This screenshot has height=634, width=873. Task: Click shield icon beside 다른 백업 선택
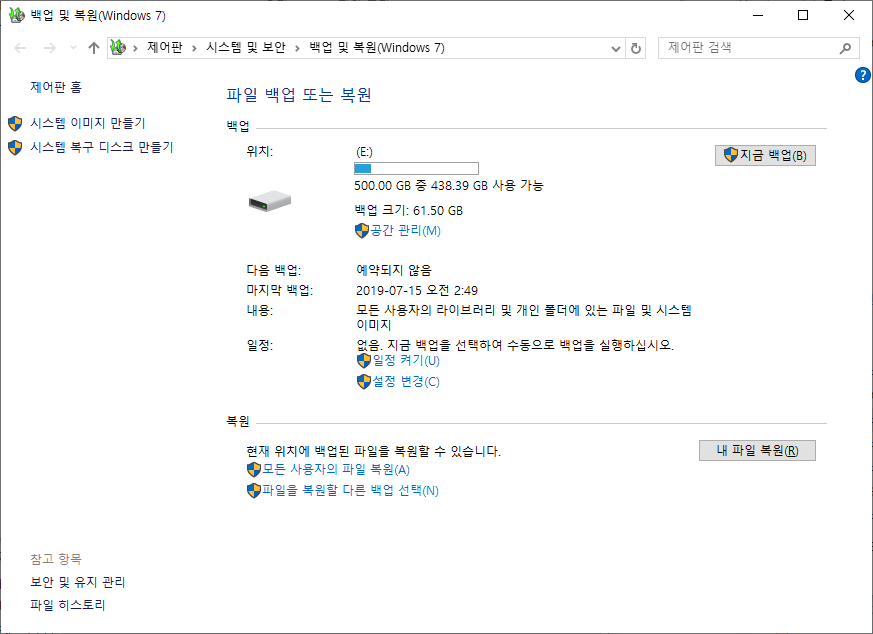[x=254, y=491]
